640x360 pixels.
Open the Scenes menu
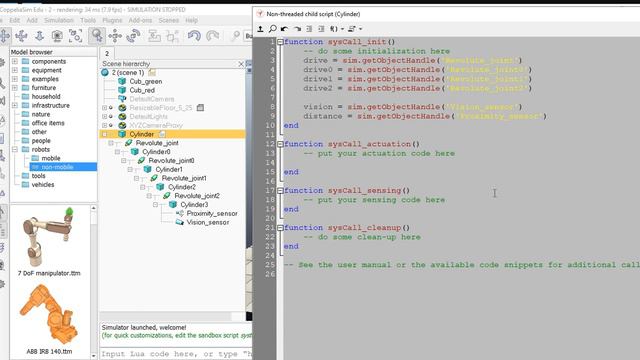coord(169,20)
